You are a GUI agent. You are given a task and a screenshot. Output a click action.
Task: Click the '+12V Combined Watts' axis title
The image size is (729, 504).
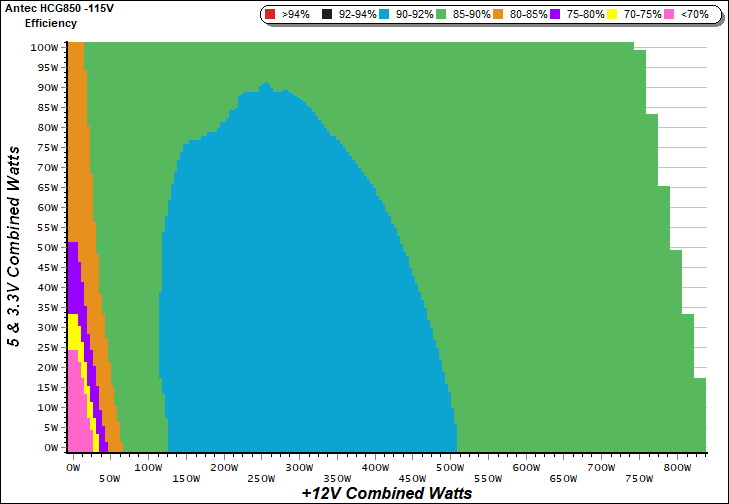tap(386, 493)
